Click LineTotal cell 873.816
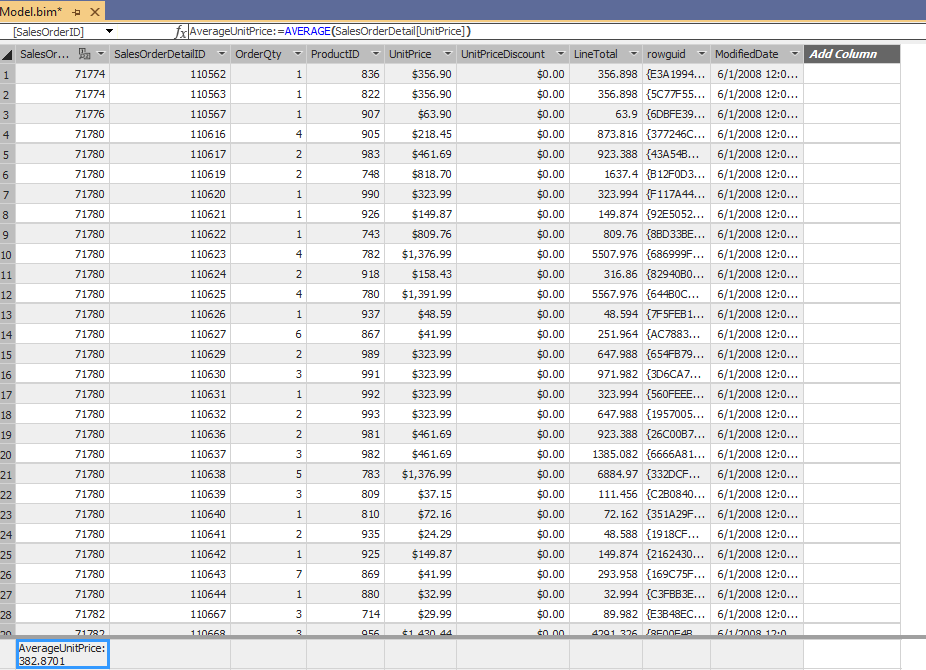 point(606,134)
